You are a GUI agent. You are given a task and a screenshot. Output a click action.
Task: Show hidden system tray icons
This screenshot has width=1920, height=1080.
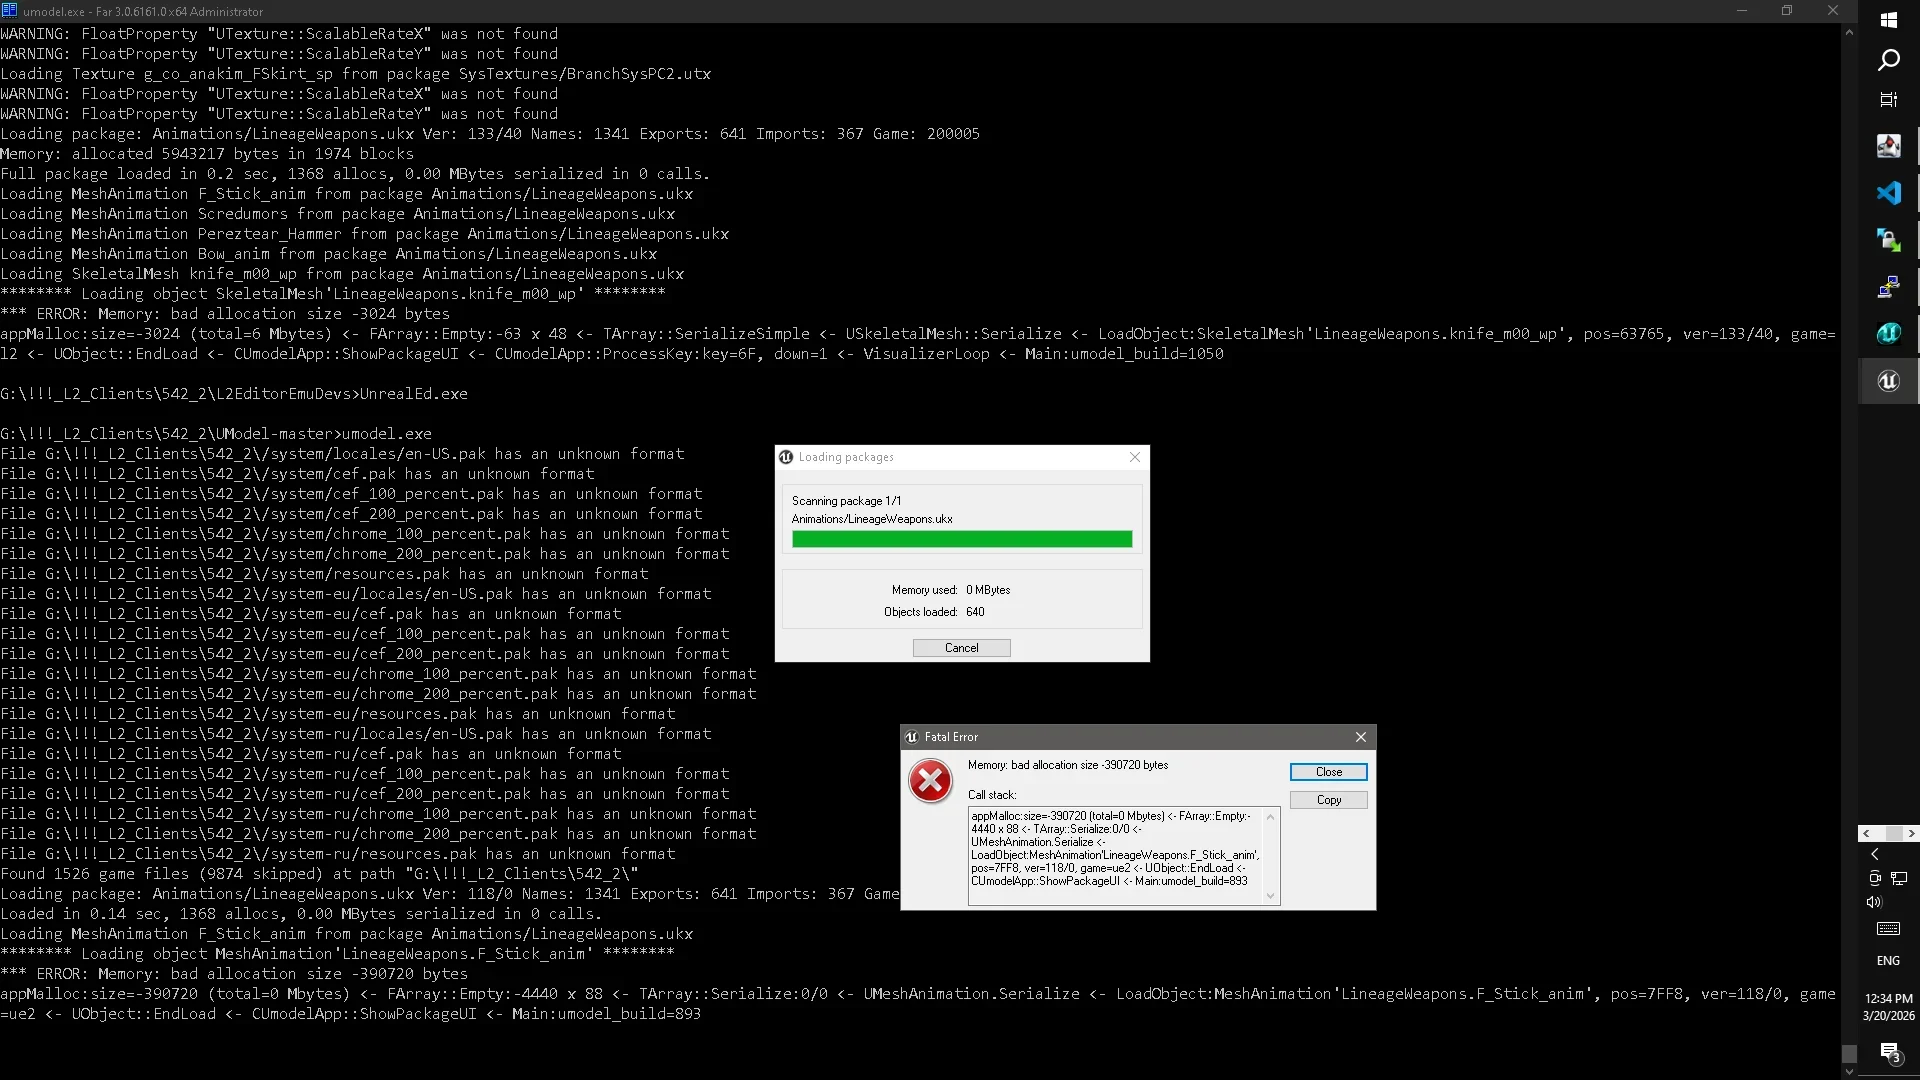pyautogui.click(x=1875, y=854)
